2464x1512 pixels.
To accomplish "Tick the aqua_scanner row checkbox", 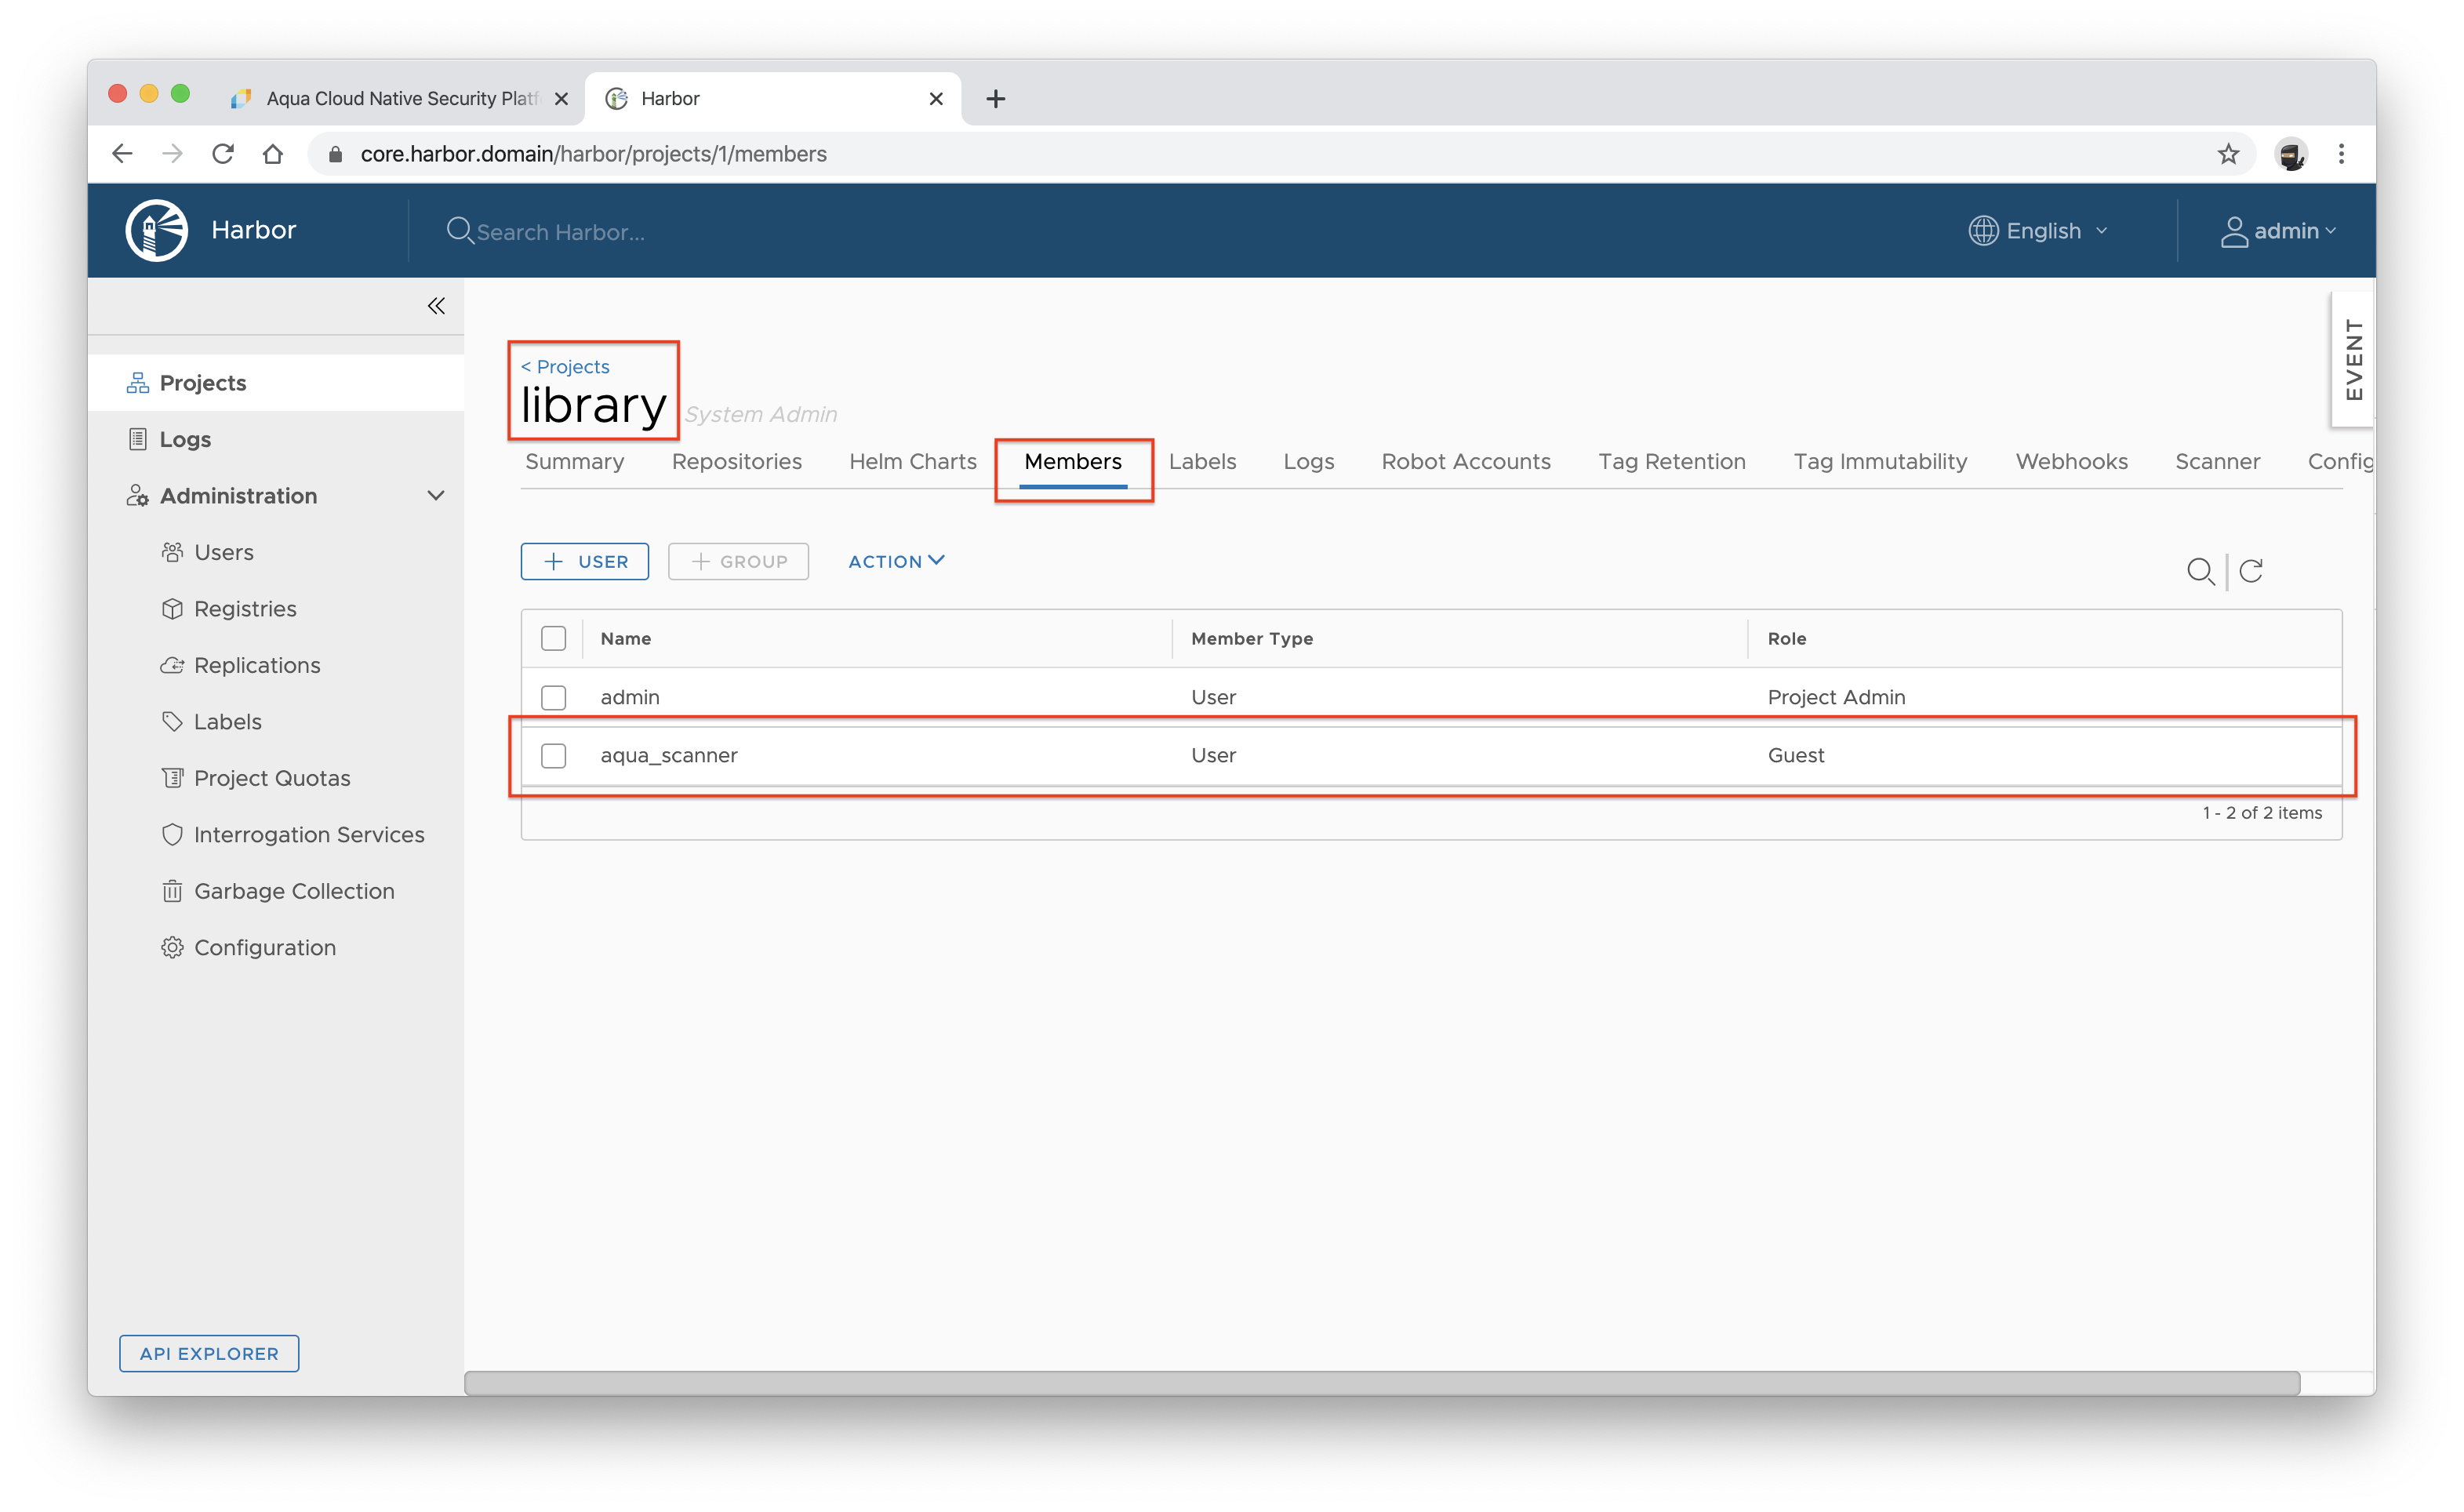I will [553, 755].
